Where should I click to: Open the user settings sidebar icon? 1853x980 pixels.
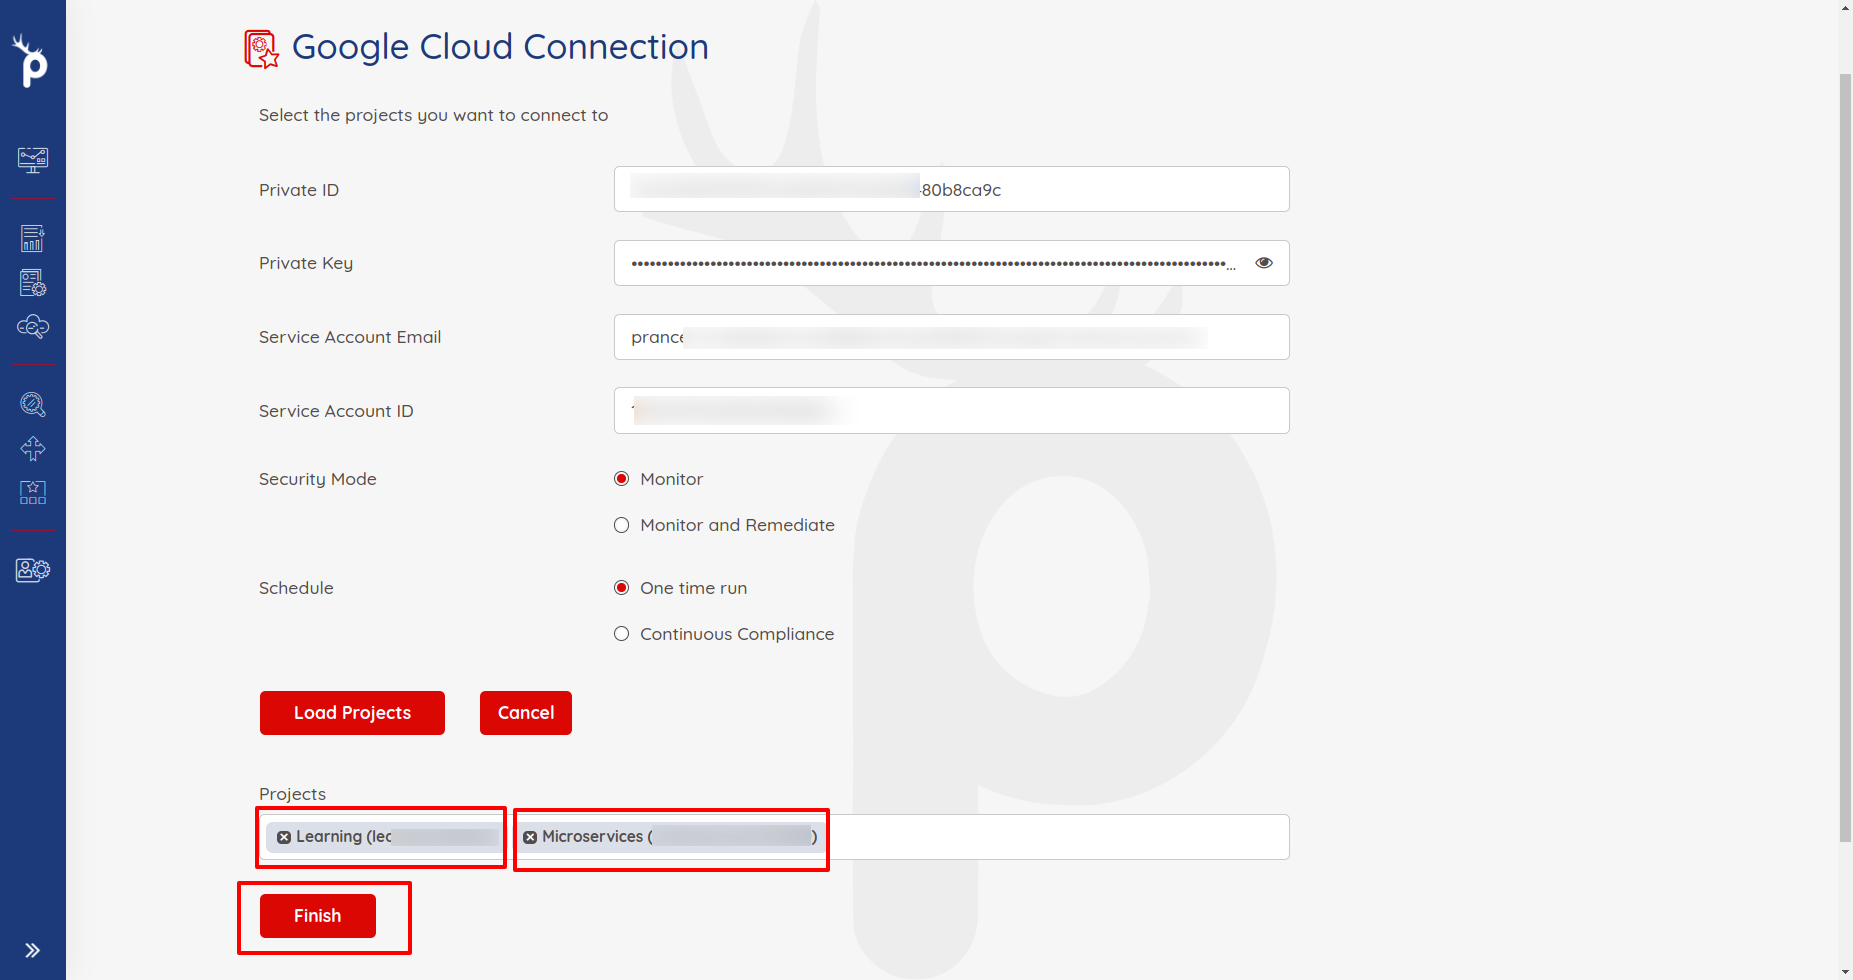click(33, 570)
